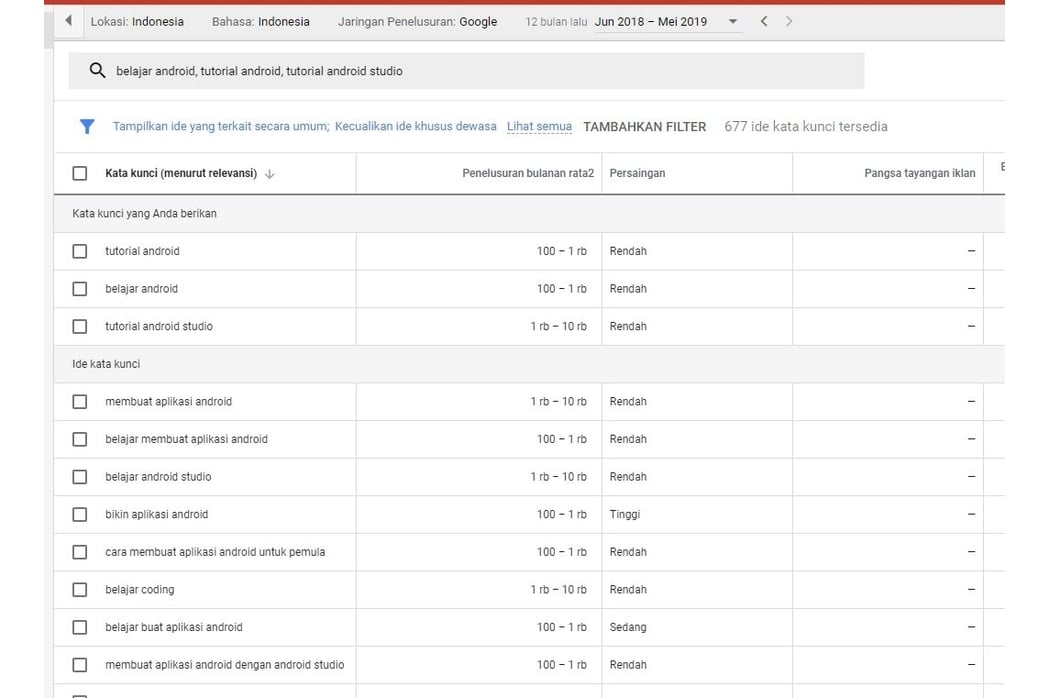Check membuat aplikasi android dengan android studio checkbox
Screen dimensions: 1048x698
pos(80,665)
